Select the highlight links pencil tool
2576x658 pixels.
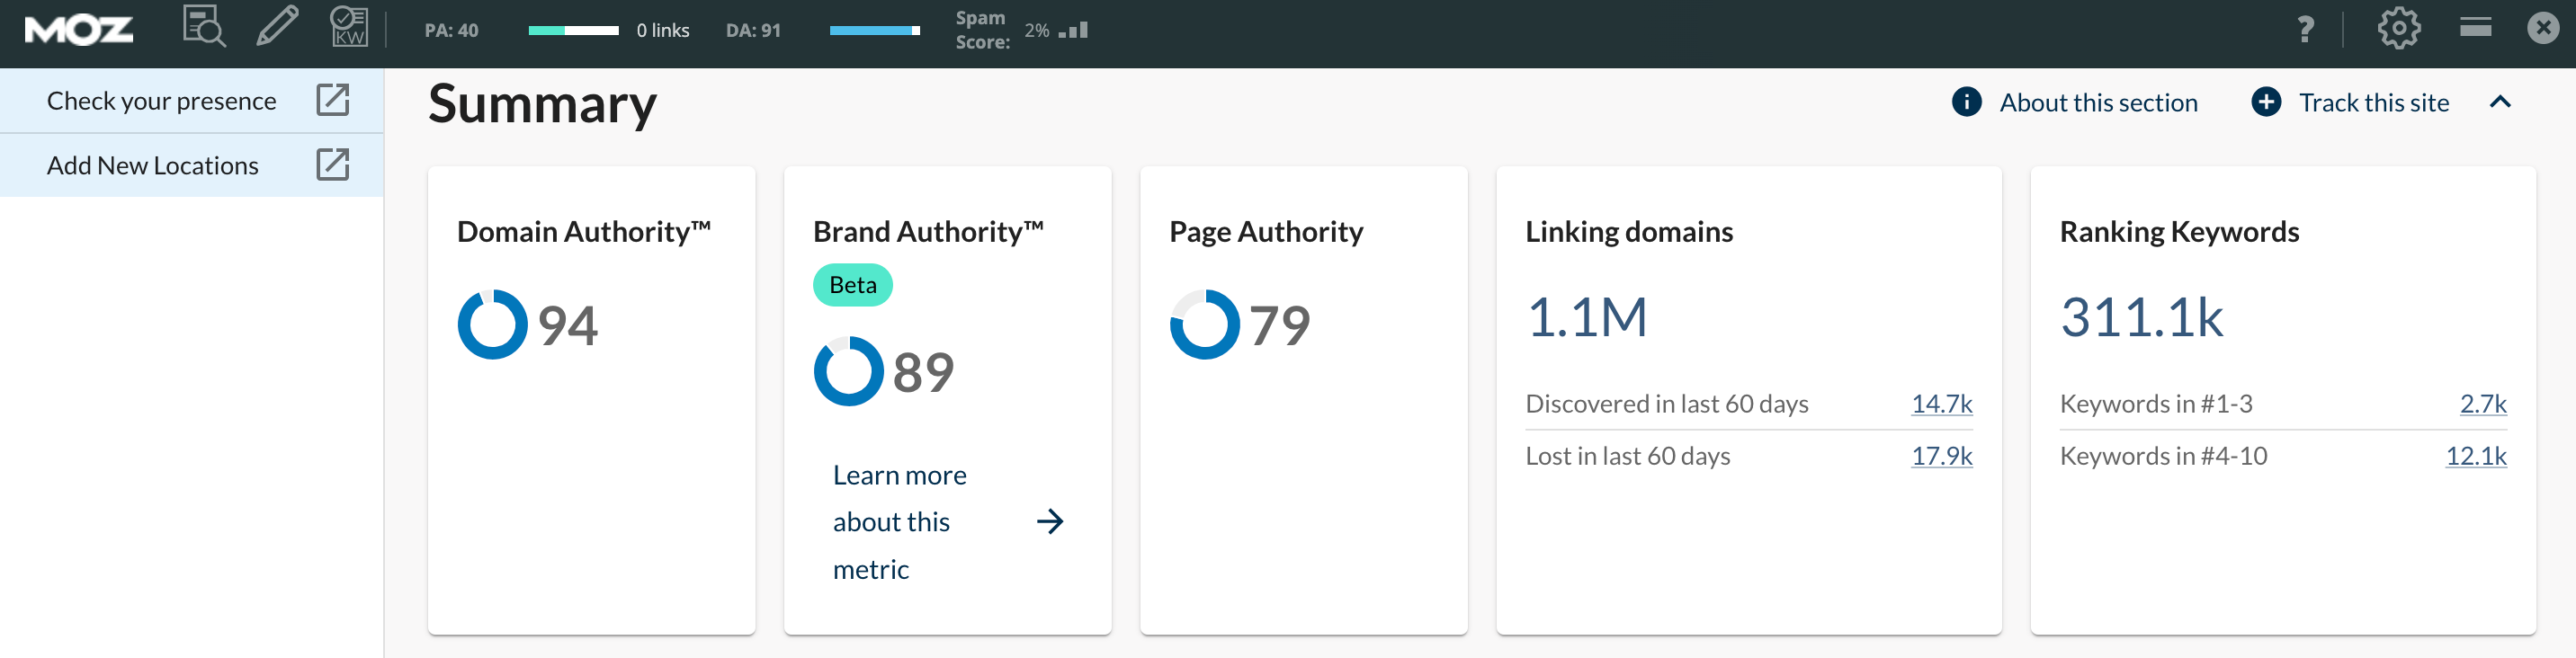point(277,27)
